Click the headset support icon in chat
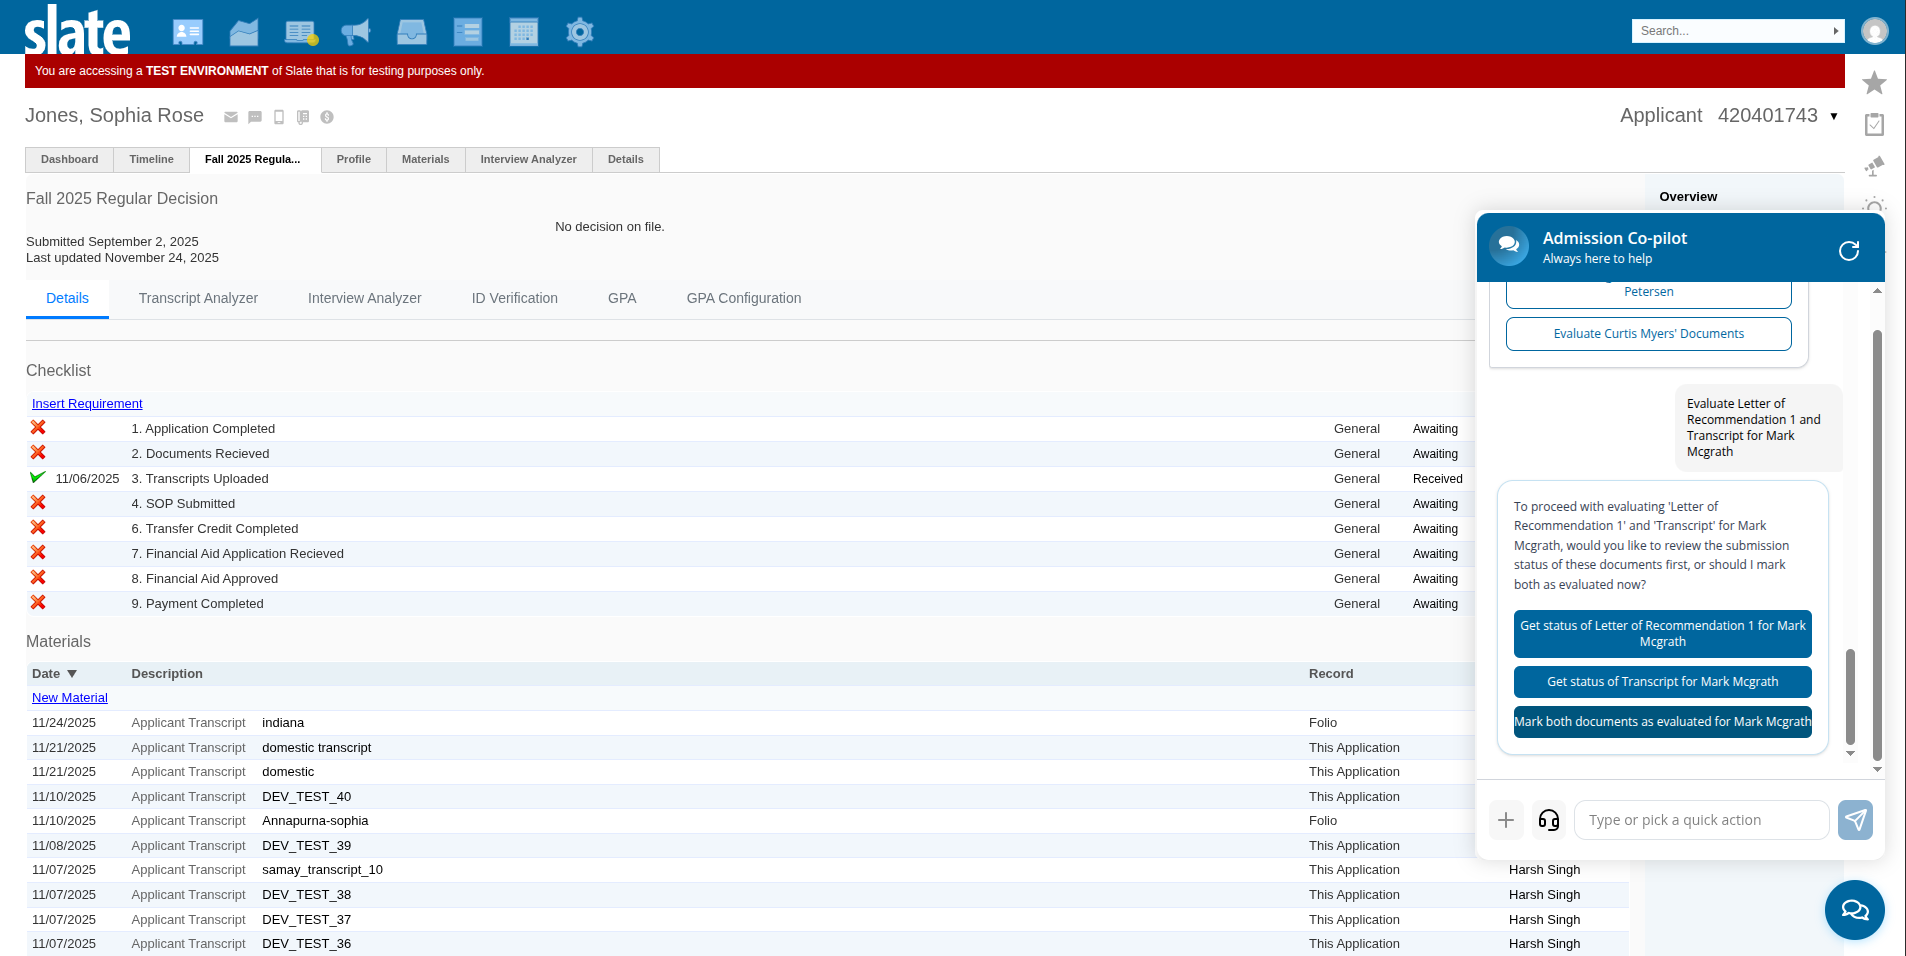This screenshot has width=1906, height=956. (1548, 820)
